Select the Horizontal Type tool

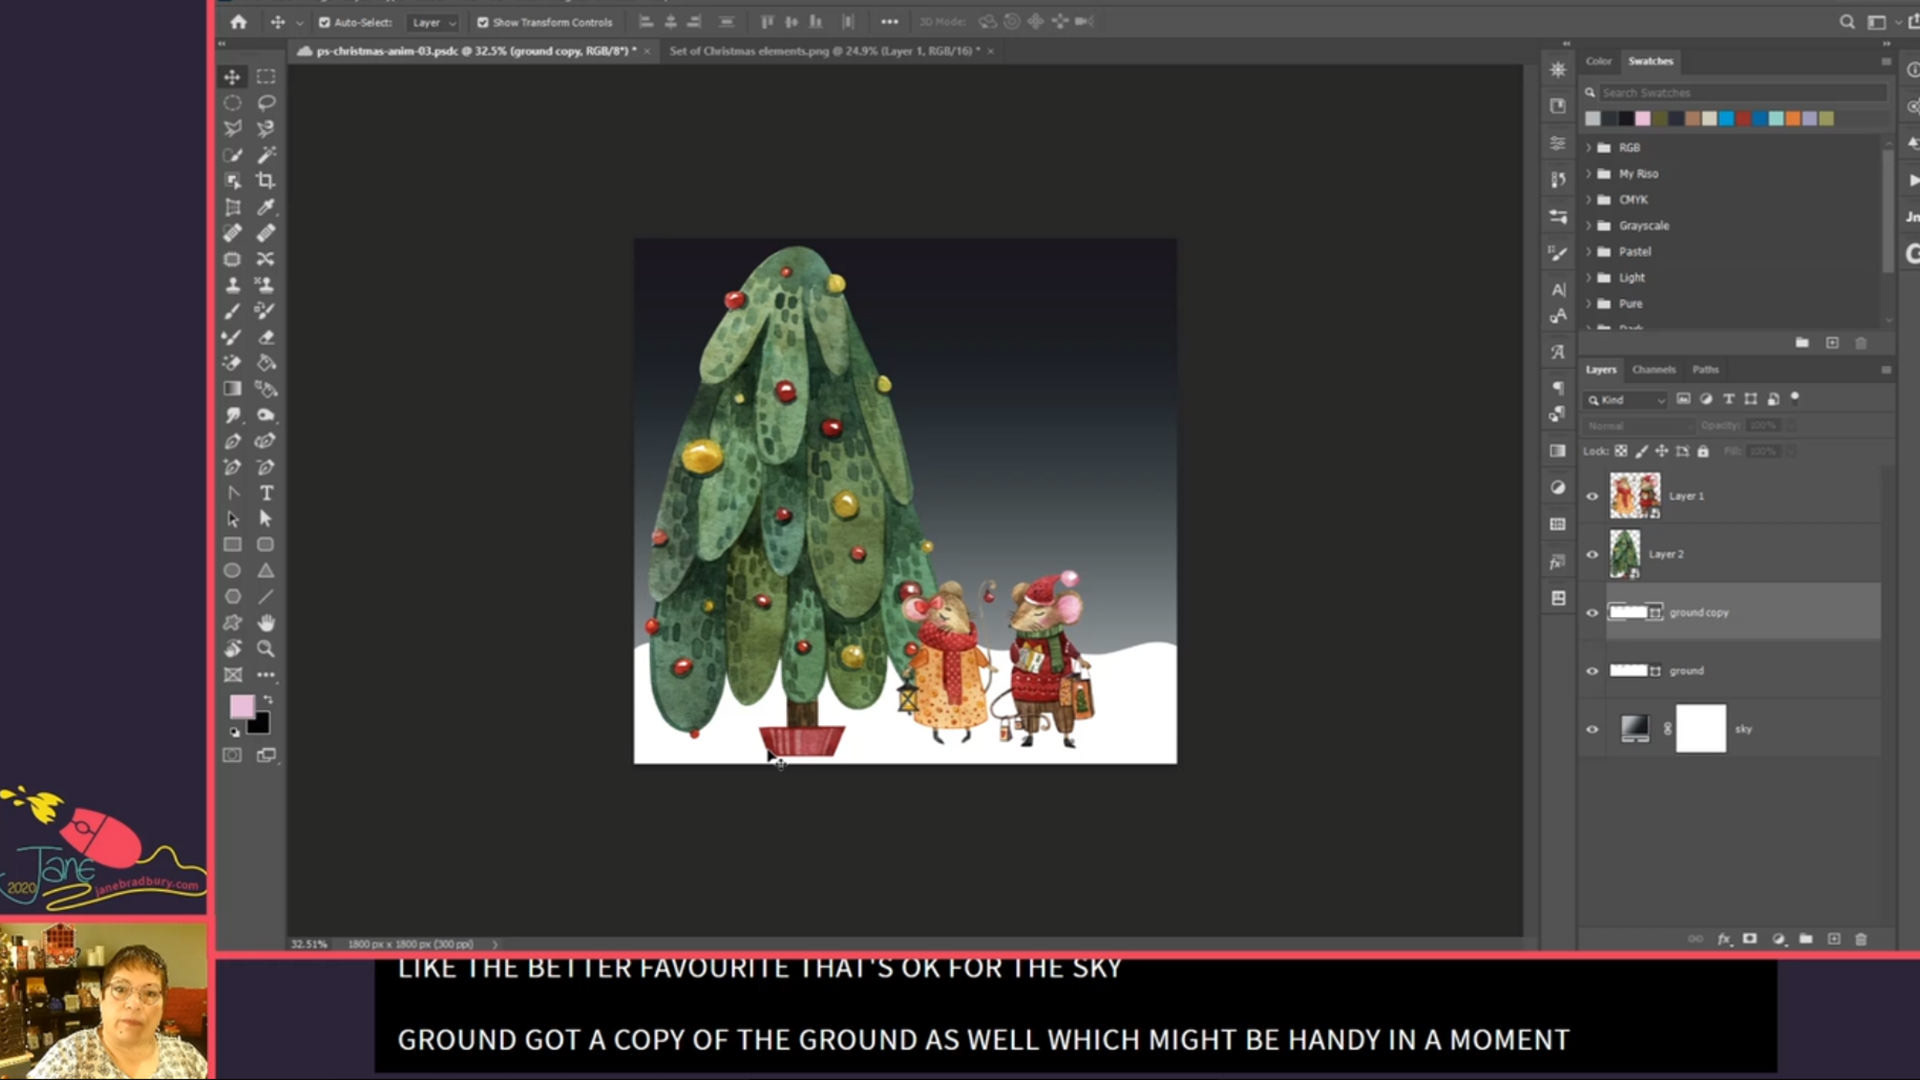point(266,493)
